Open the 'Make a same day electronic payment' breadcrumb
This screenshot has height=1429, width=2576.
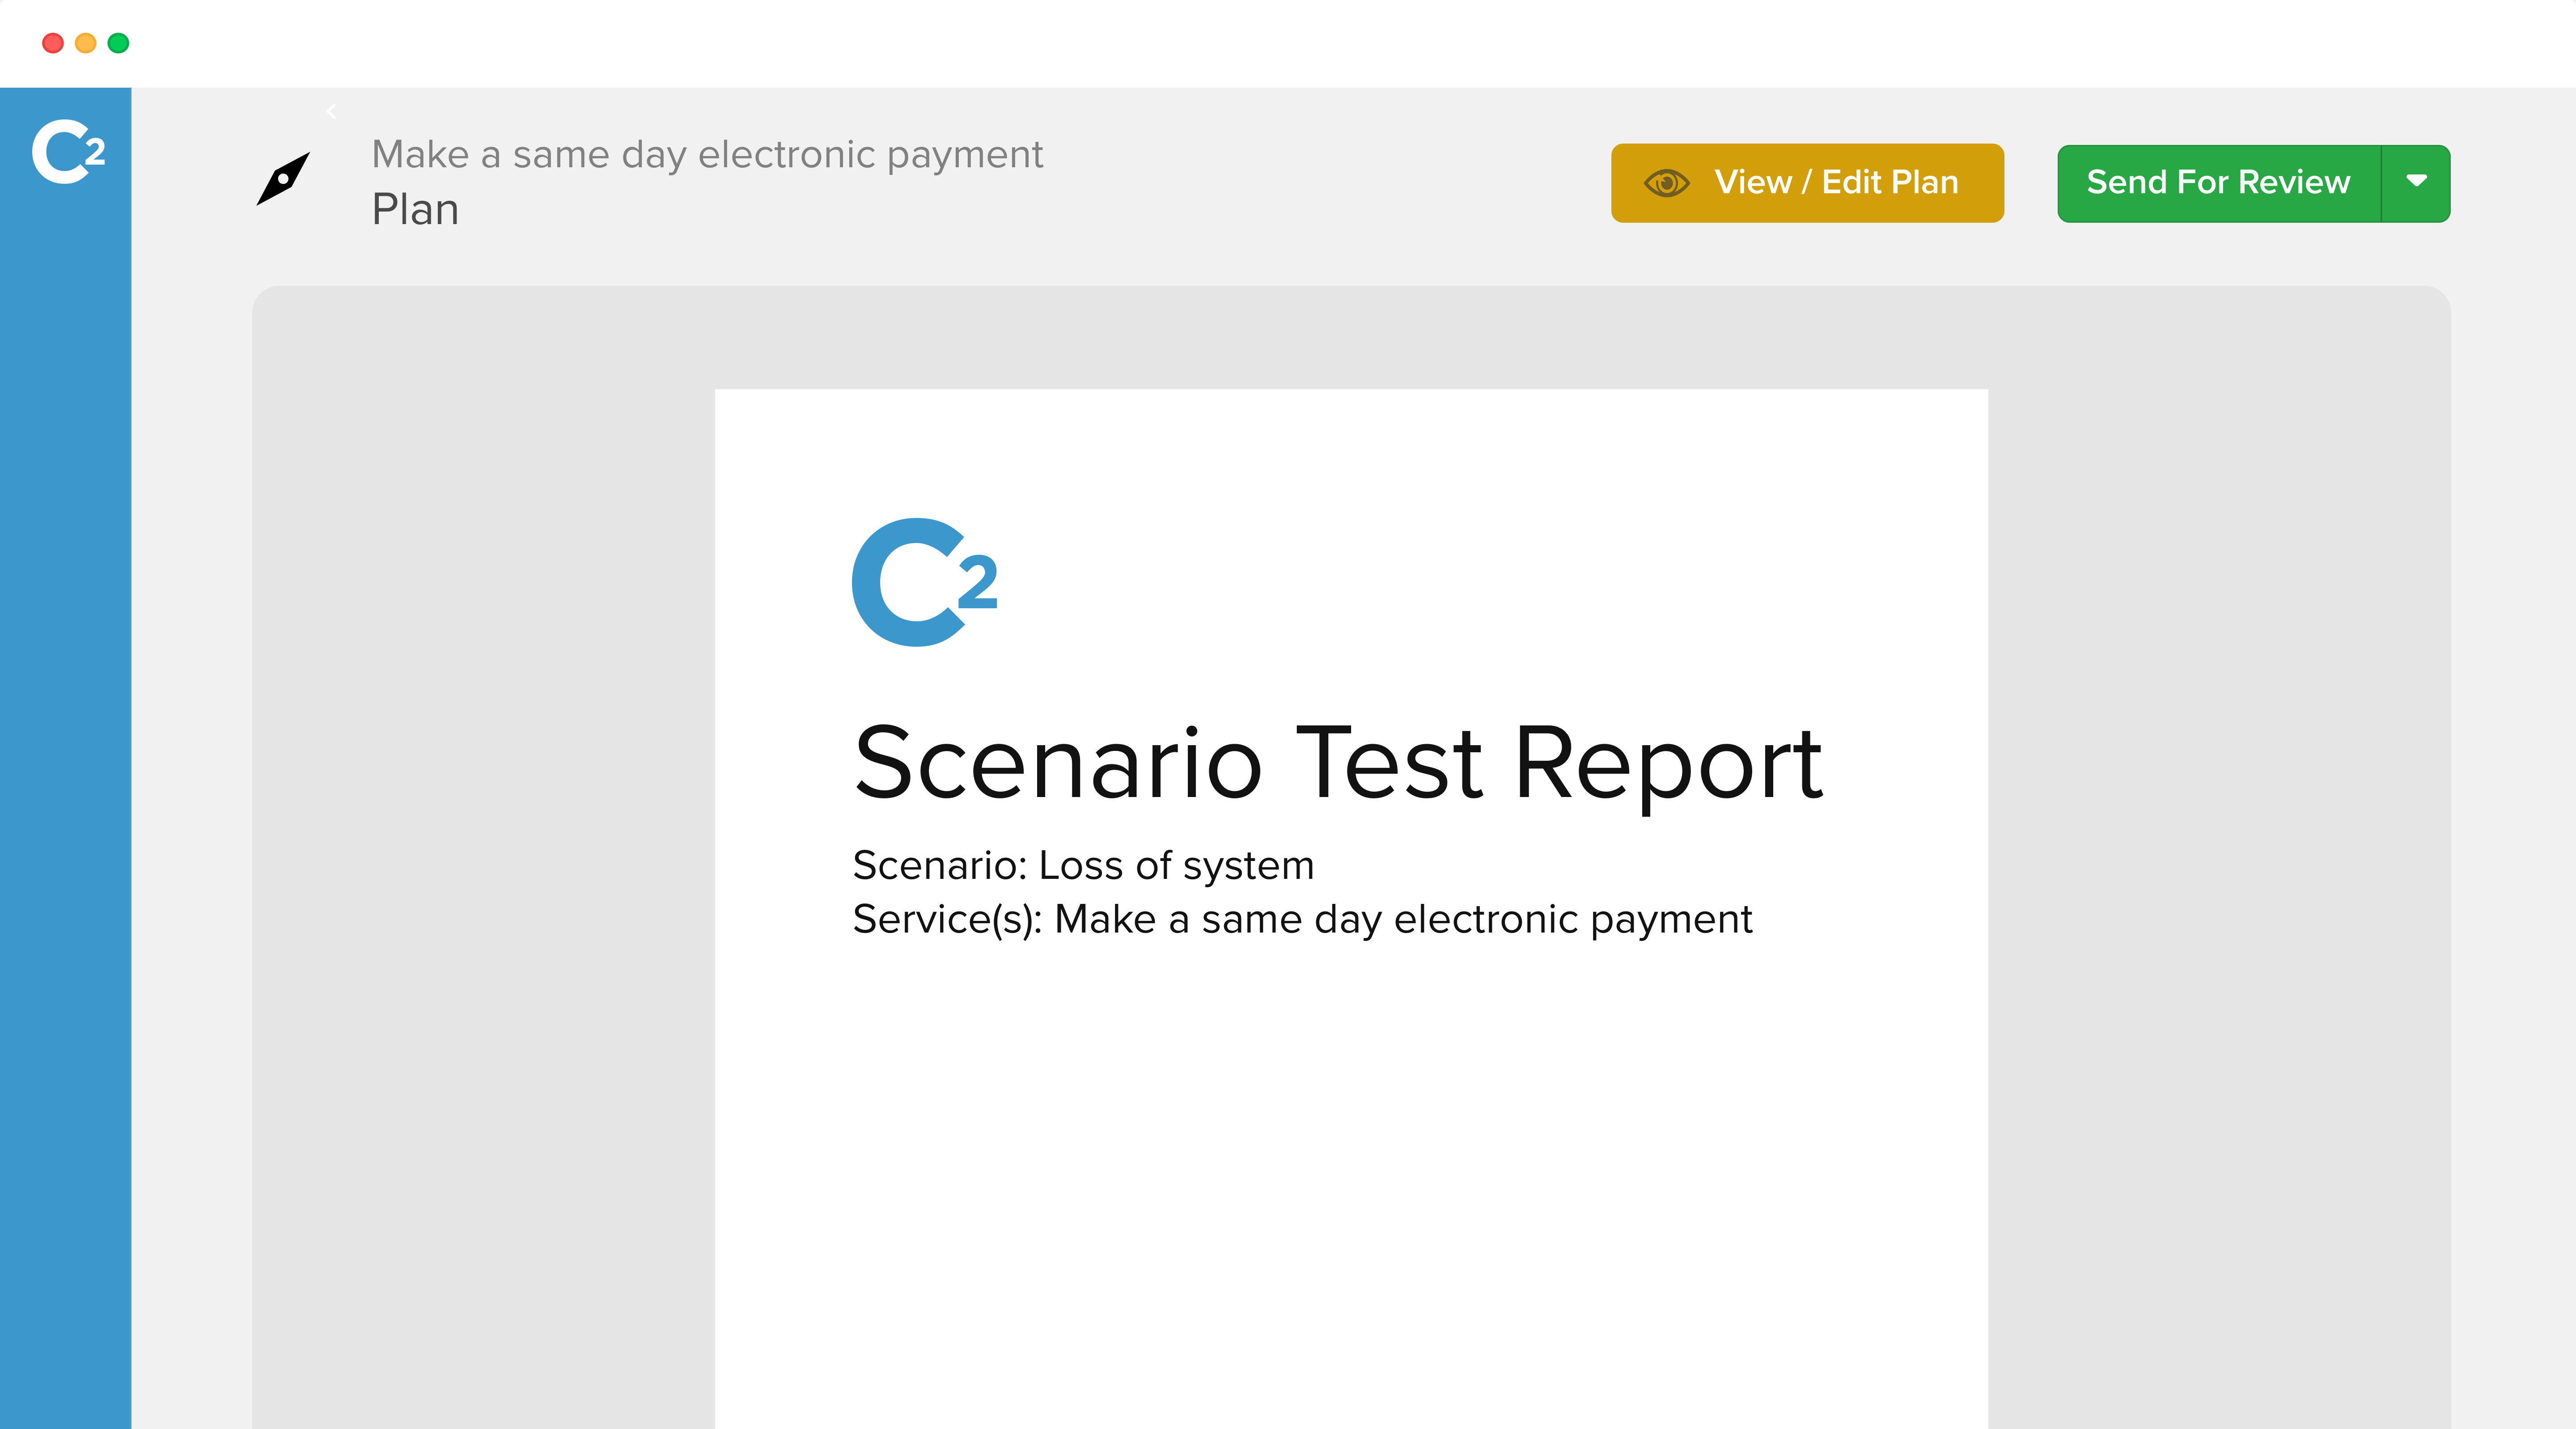click(x=707, y=155)
